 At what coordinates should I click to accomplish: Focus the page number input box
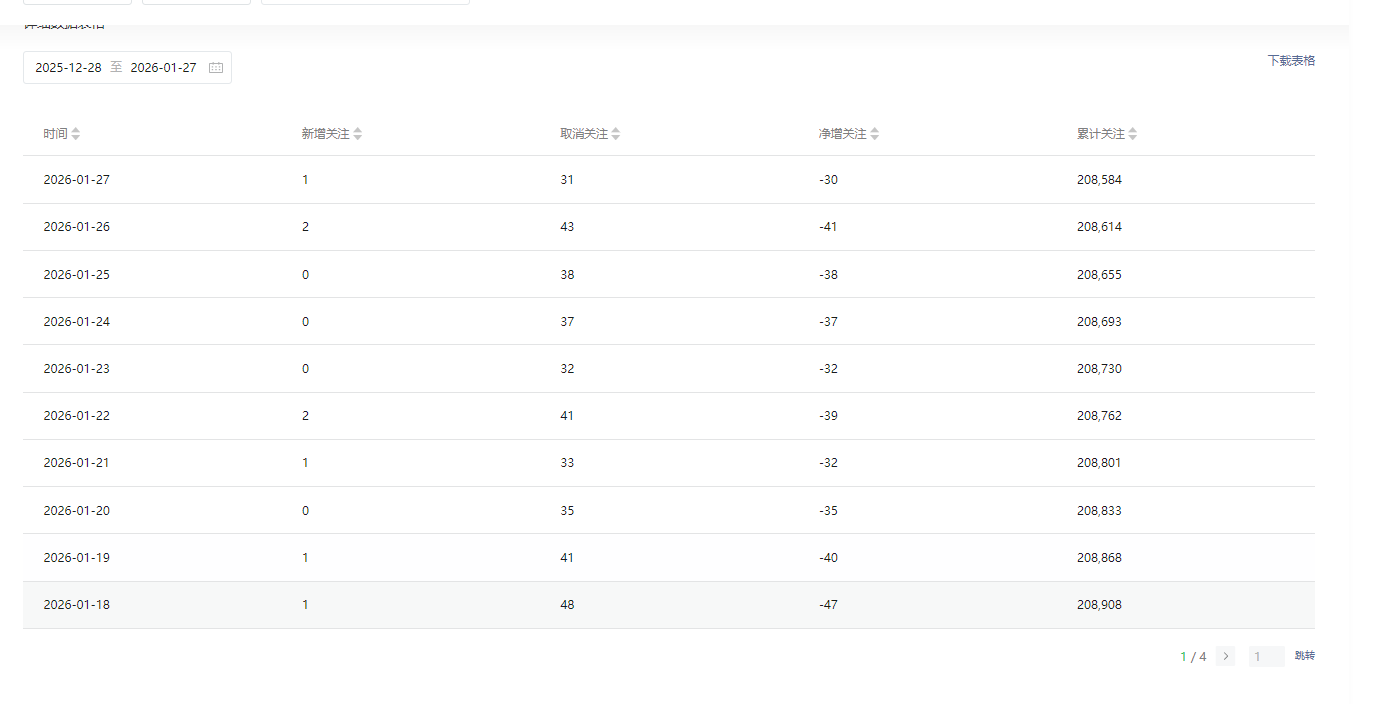coord(1265,657)
